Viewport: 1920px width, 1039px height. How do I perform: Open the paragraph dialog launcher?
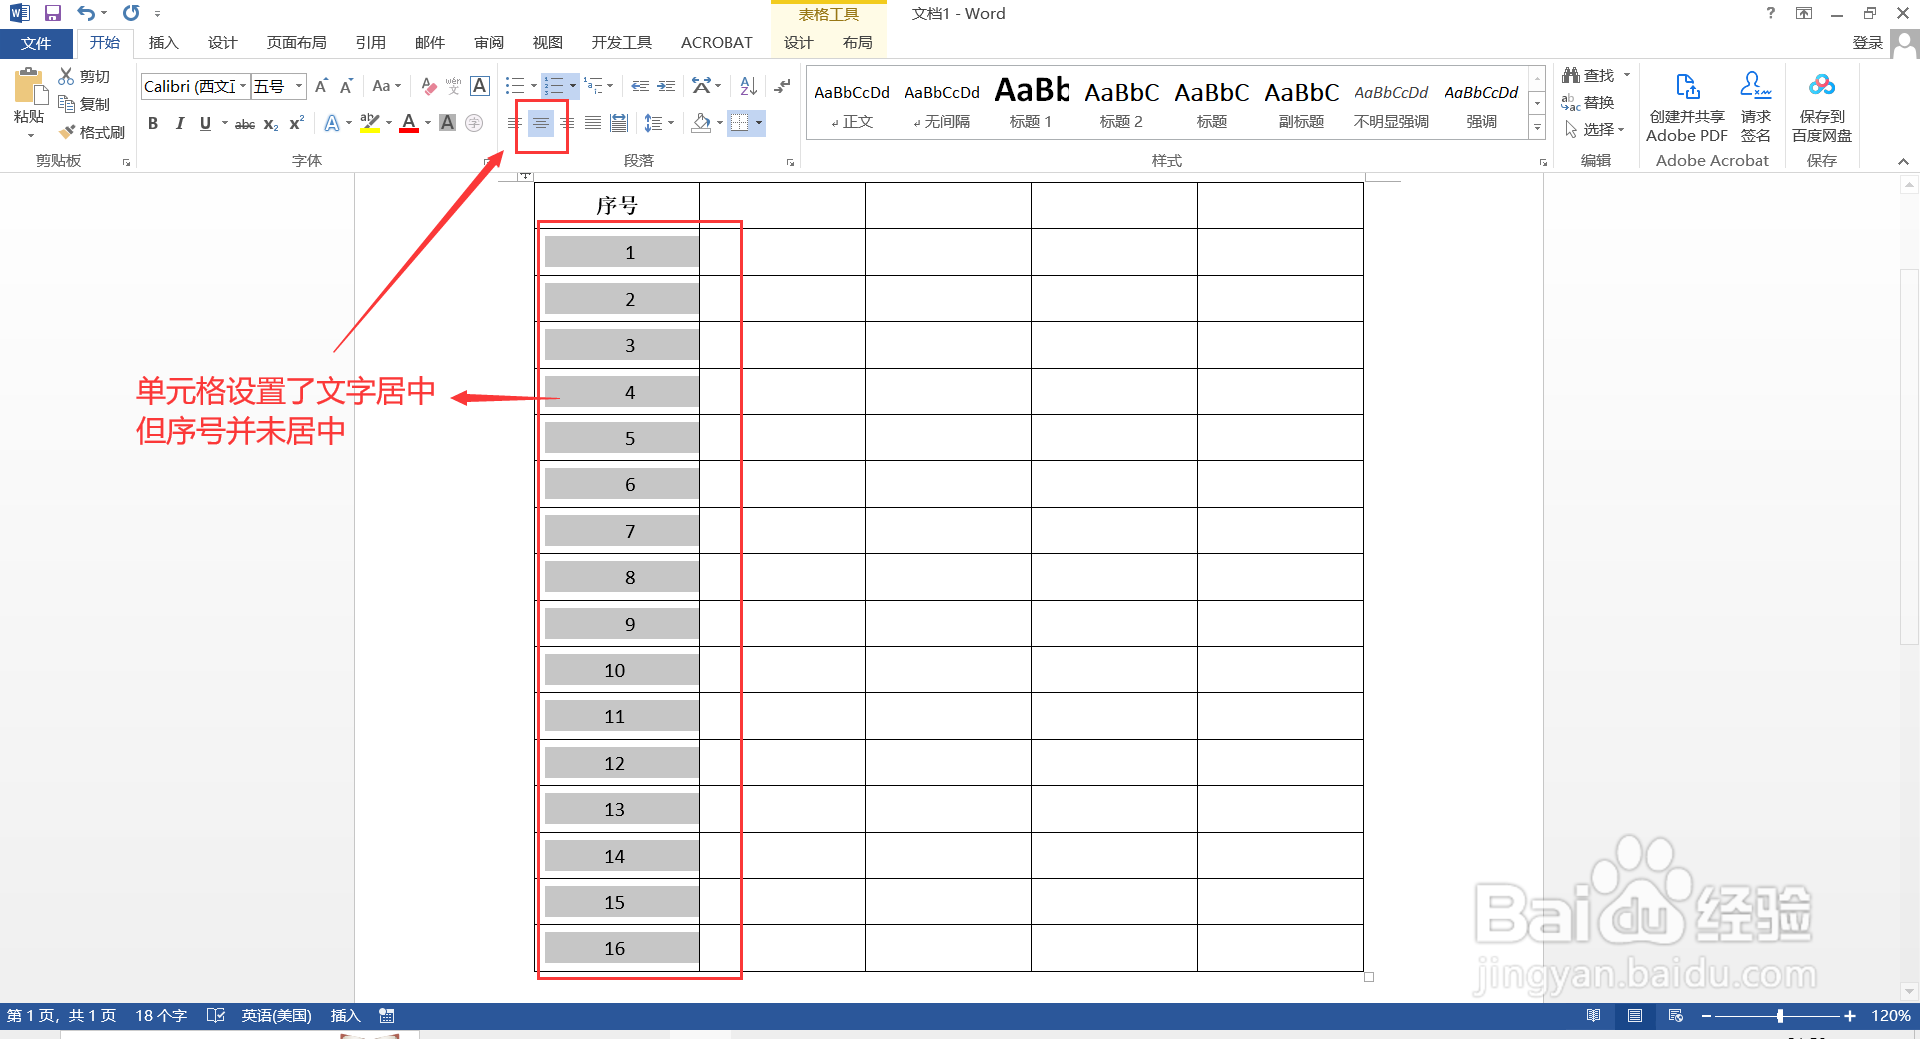tap(790, 162)
